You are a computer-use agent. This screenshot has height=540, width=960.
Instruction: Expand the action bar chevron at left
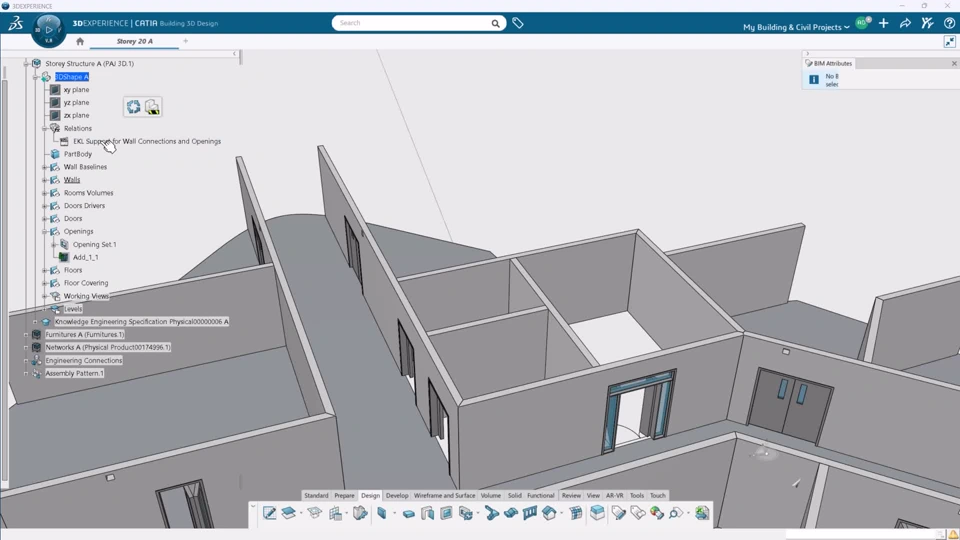253,507
